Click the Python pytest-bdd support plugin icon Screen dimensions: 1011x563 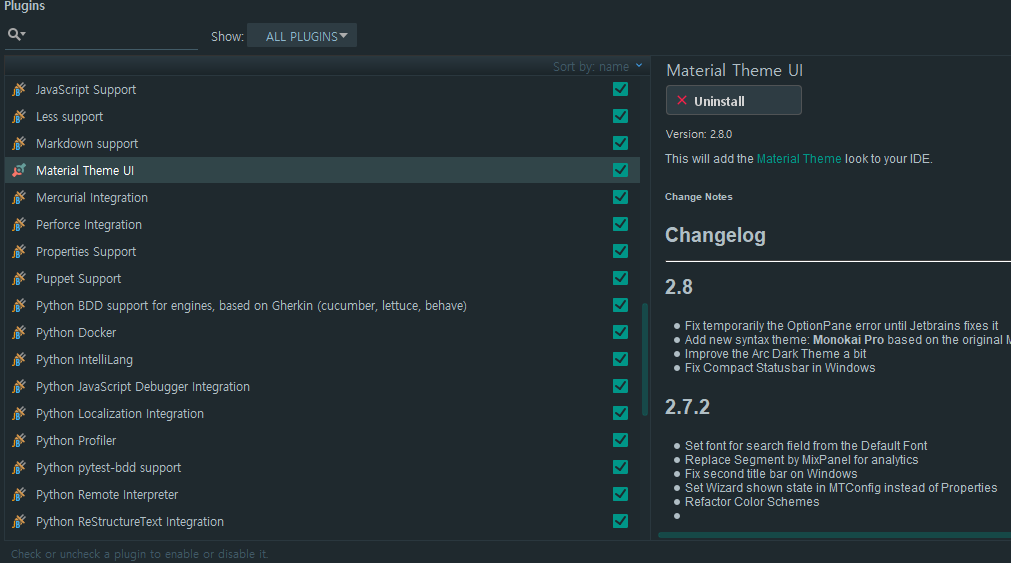[x=19, y=468]
